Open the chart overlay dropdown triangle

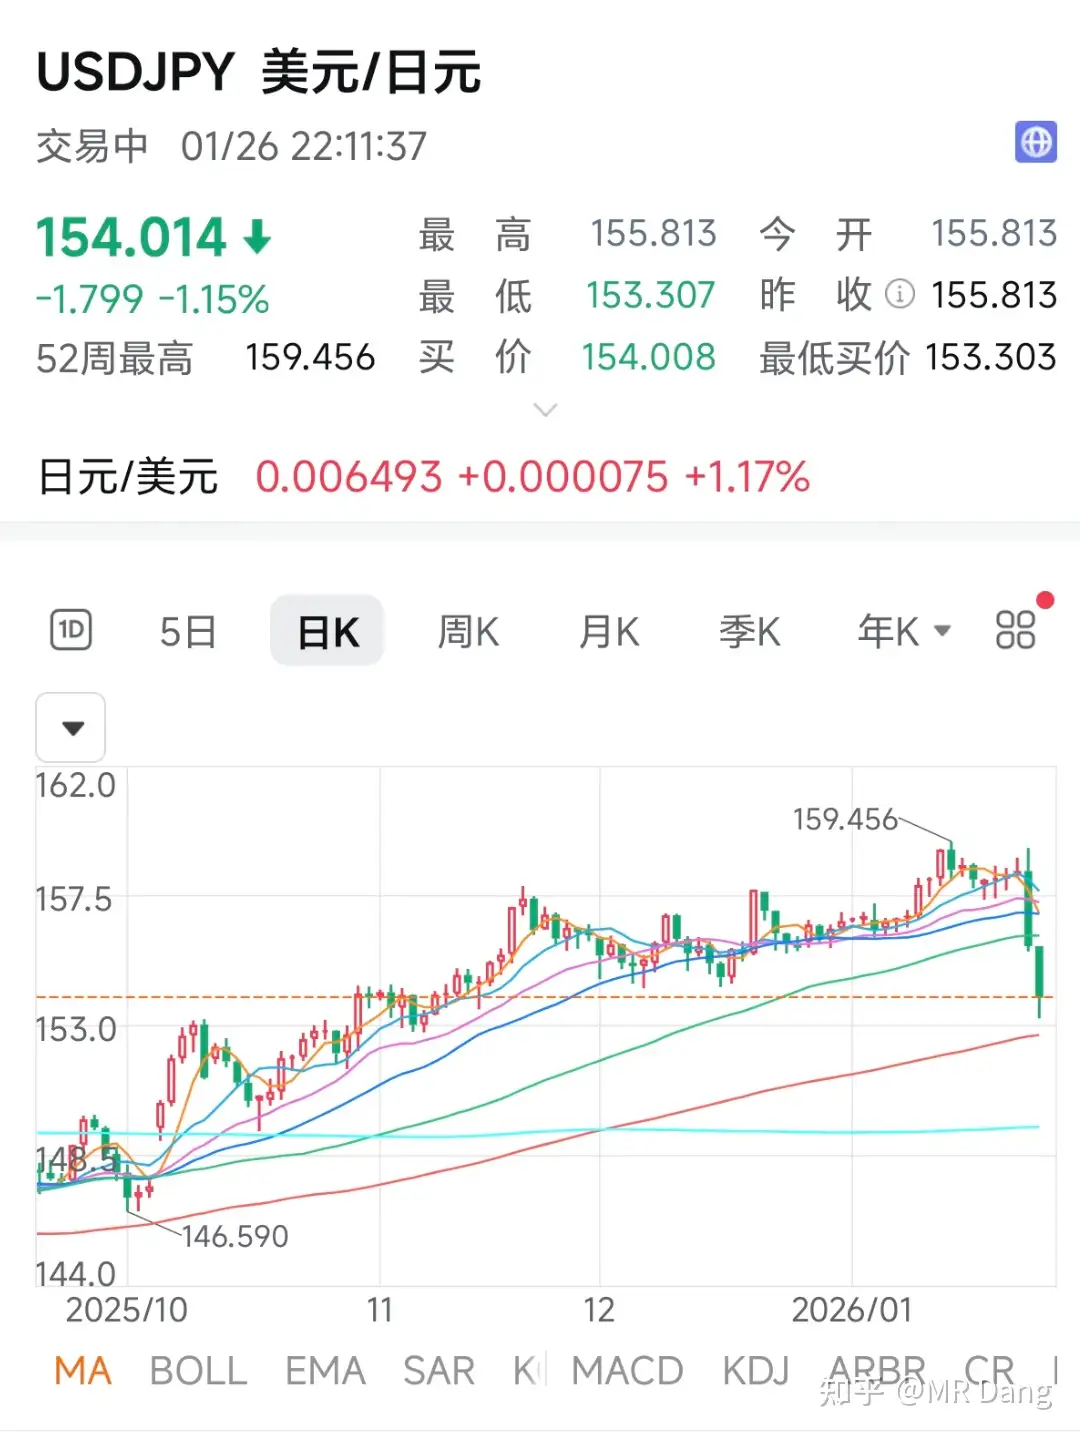(x=71, y=728)
